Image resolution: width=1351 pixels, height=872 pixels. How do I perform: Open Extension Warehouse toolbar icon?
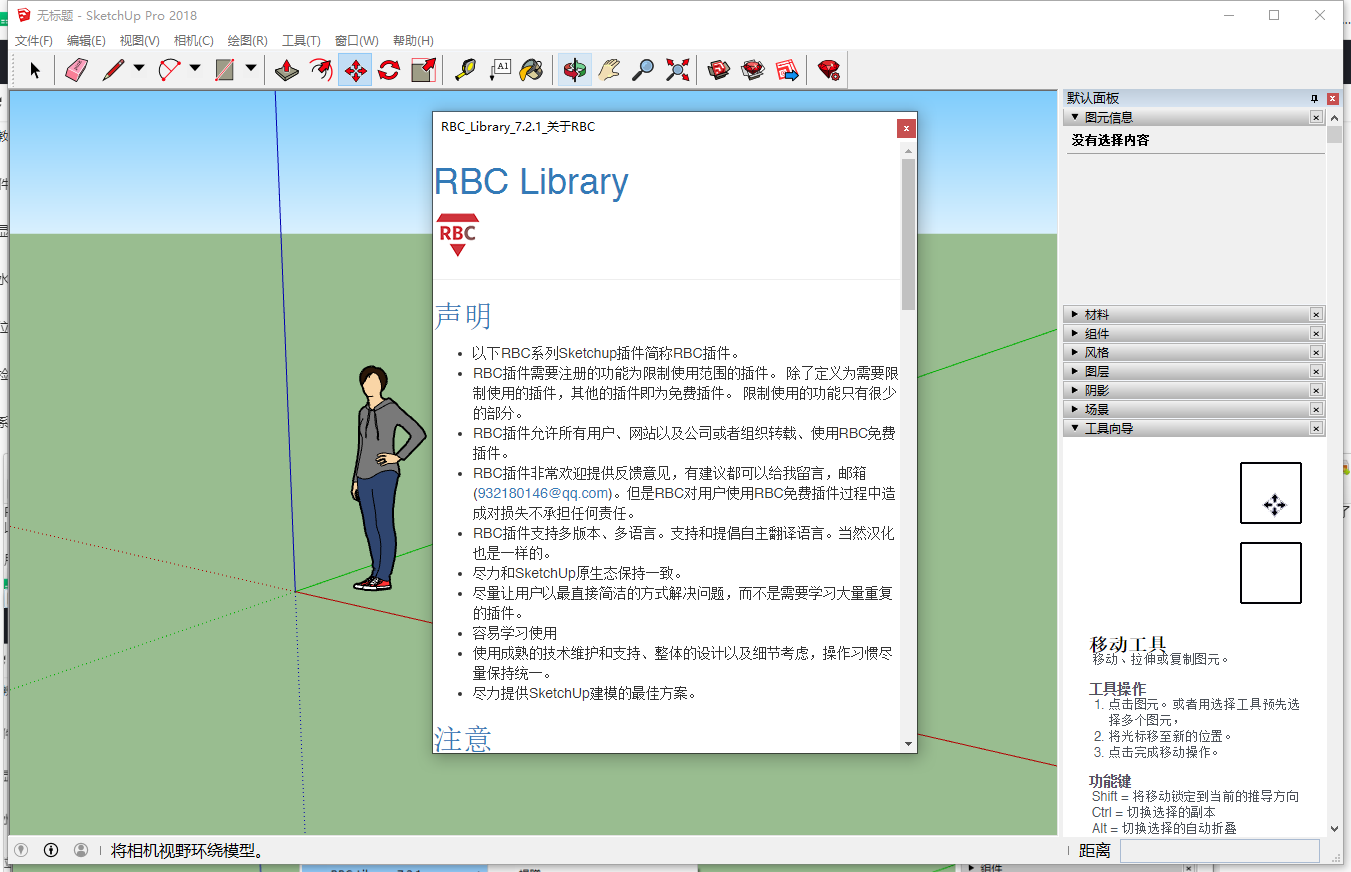pos(753,70)
